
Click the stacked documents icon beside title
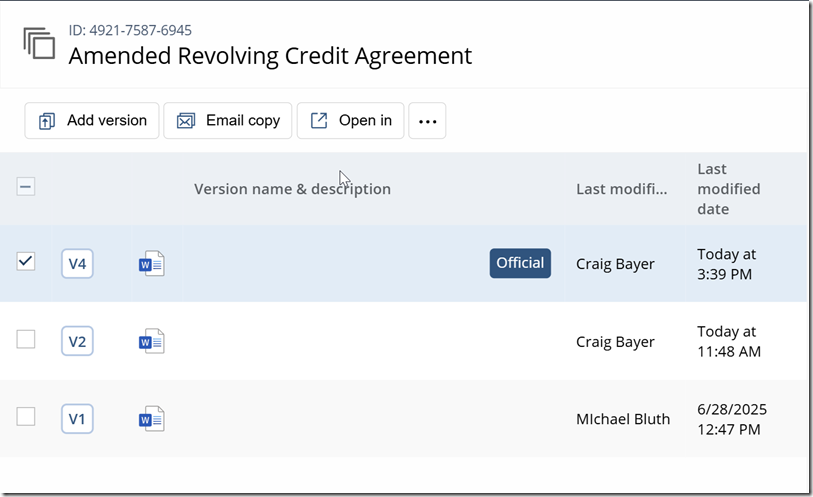(x=39, y=44)
